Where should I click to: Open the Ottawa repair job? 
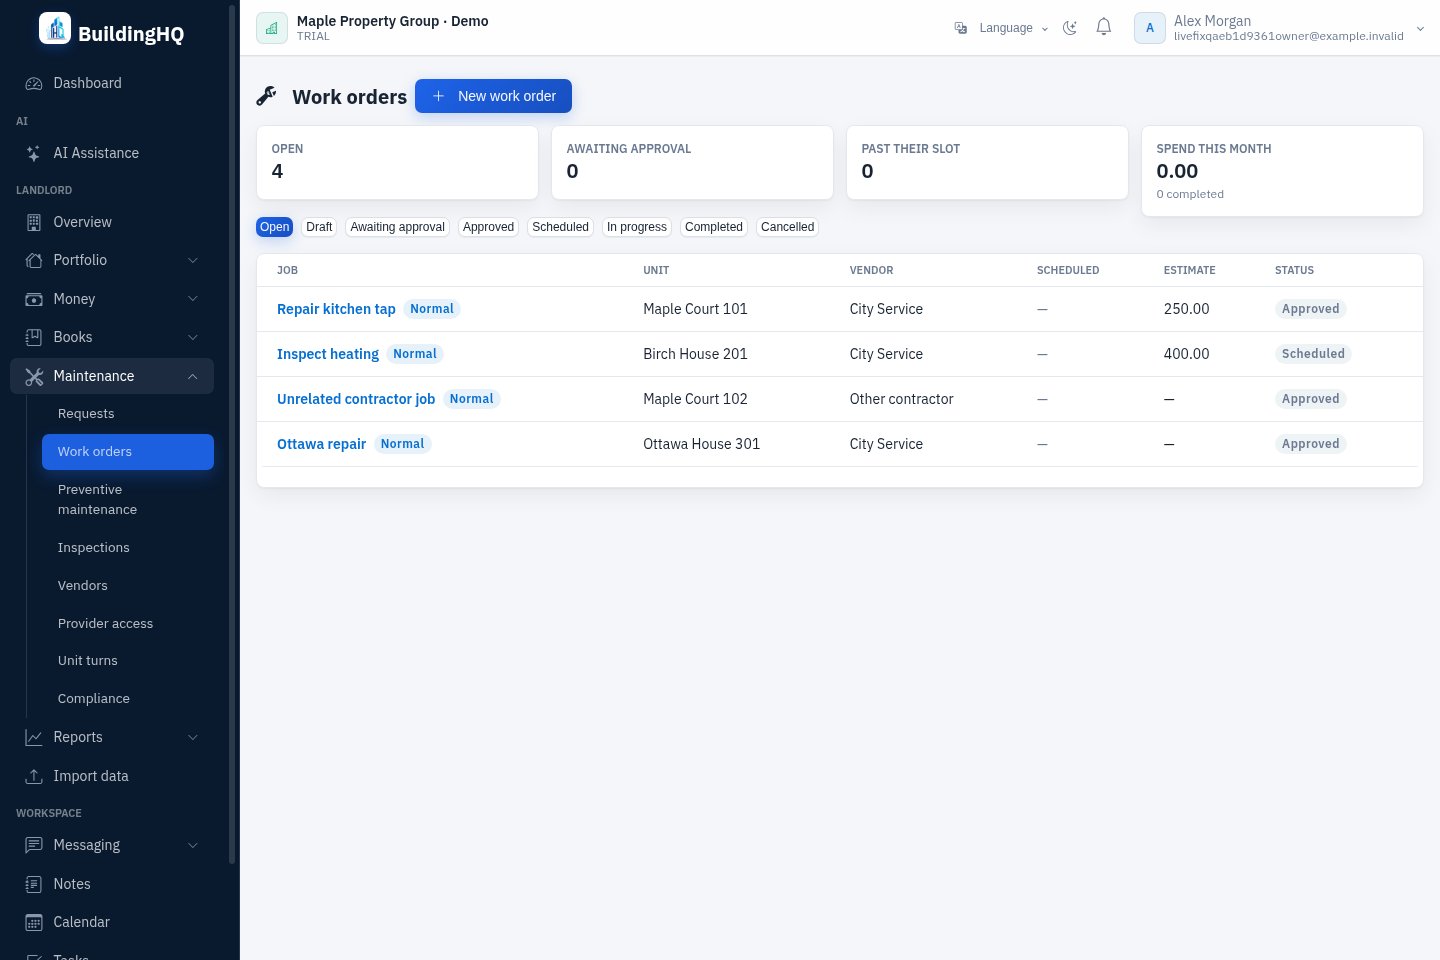point(321,444)
